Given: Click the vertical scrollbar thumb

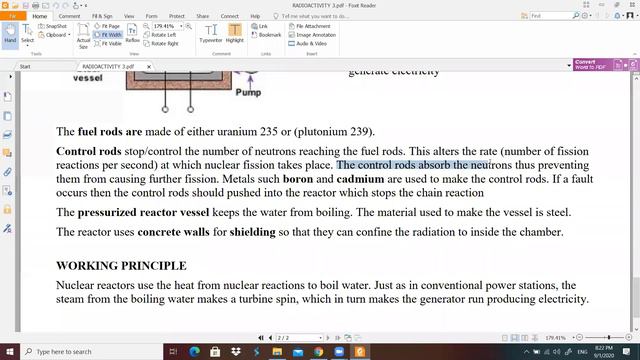Looking at the screenshot, I should point(636,297).
